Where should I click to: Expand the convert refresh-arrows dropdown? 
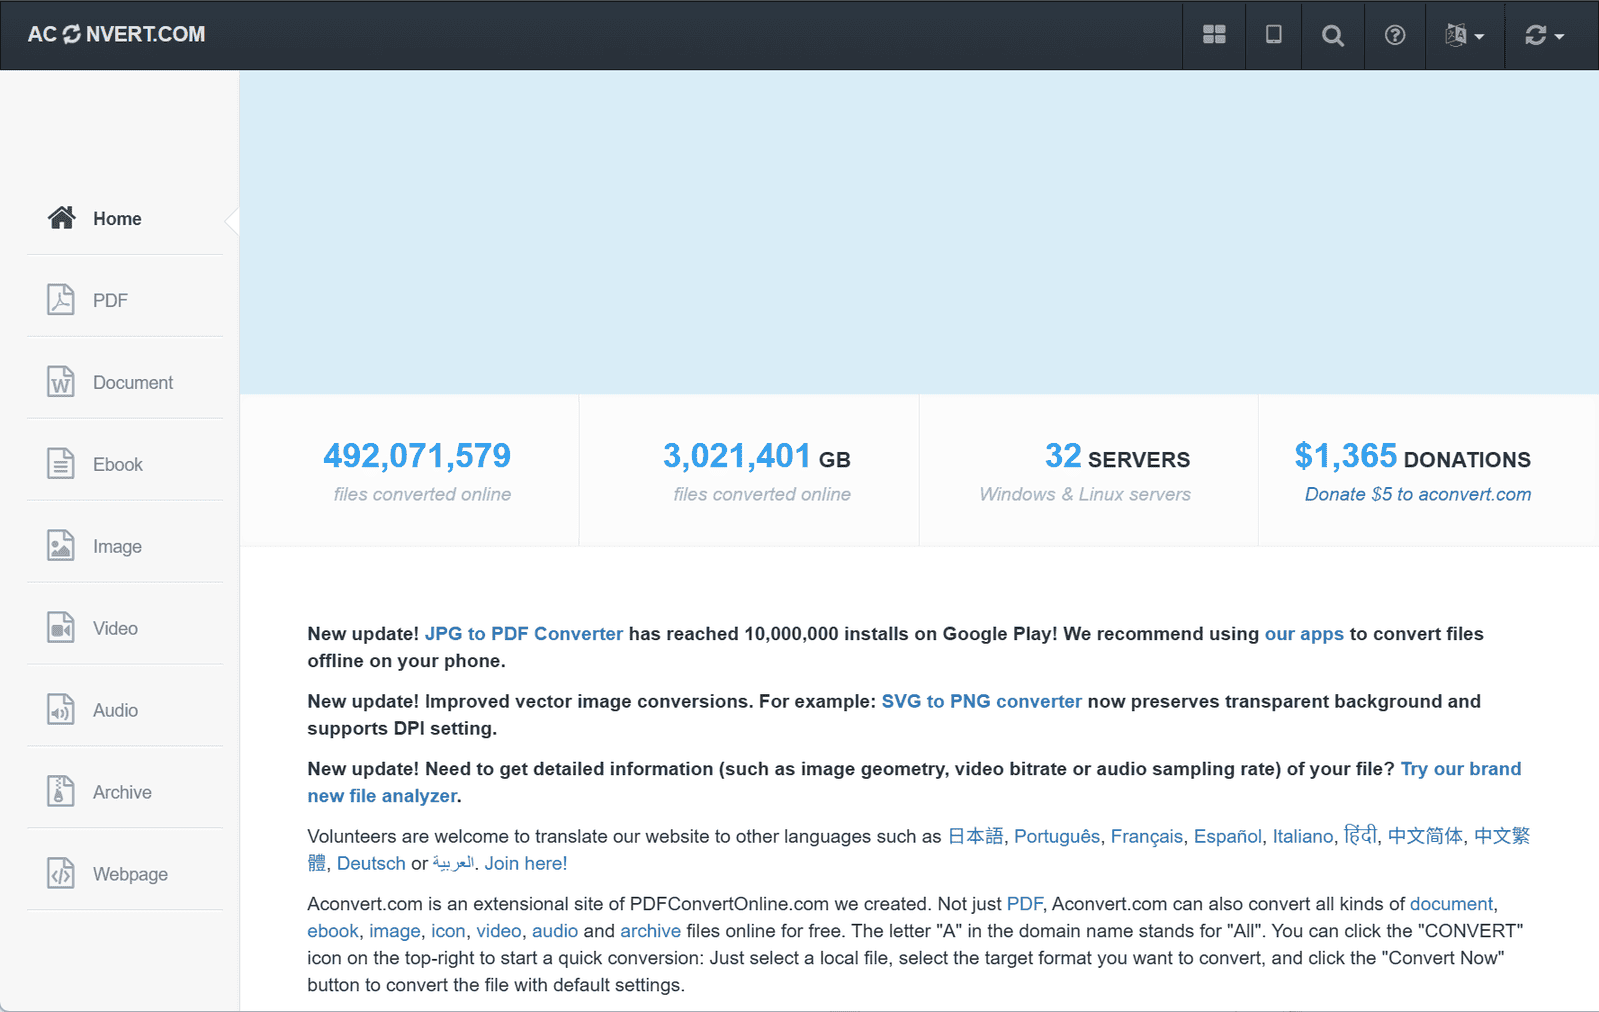pyautogui.click(x=1544, y=36)
